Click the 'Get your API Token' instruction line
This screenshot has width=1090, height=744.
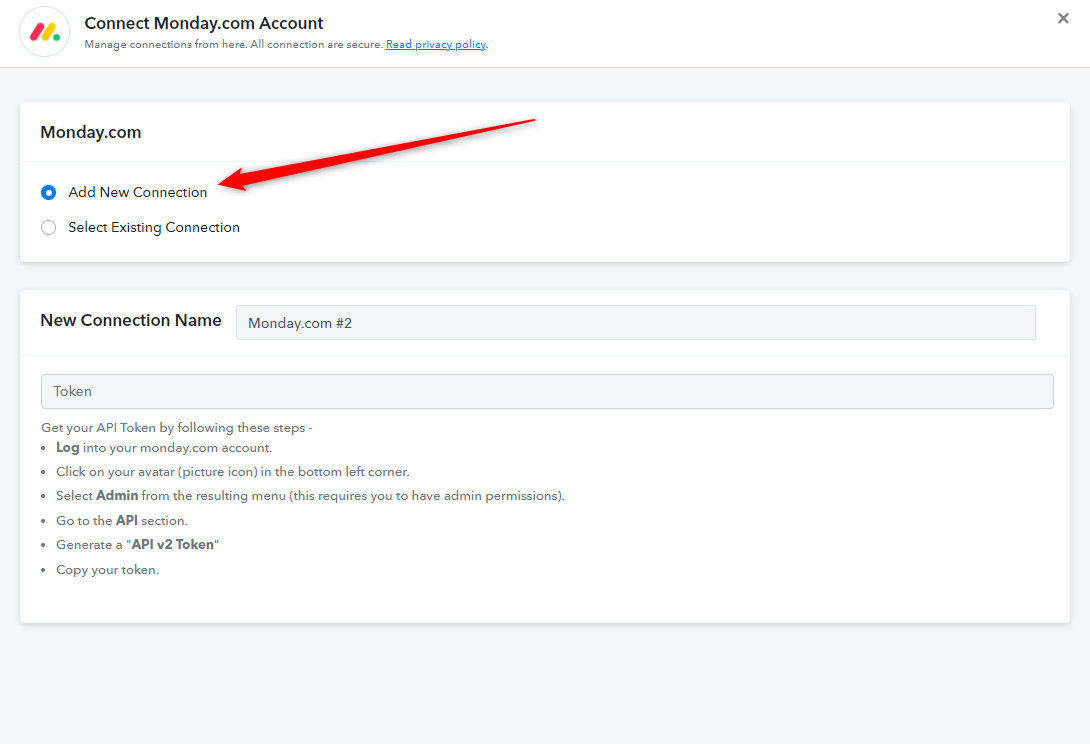177,428
